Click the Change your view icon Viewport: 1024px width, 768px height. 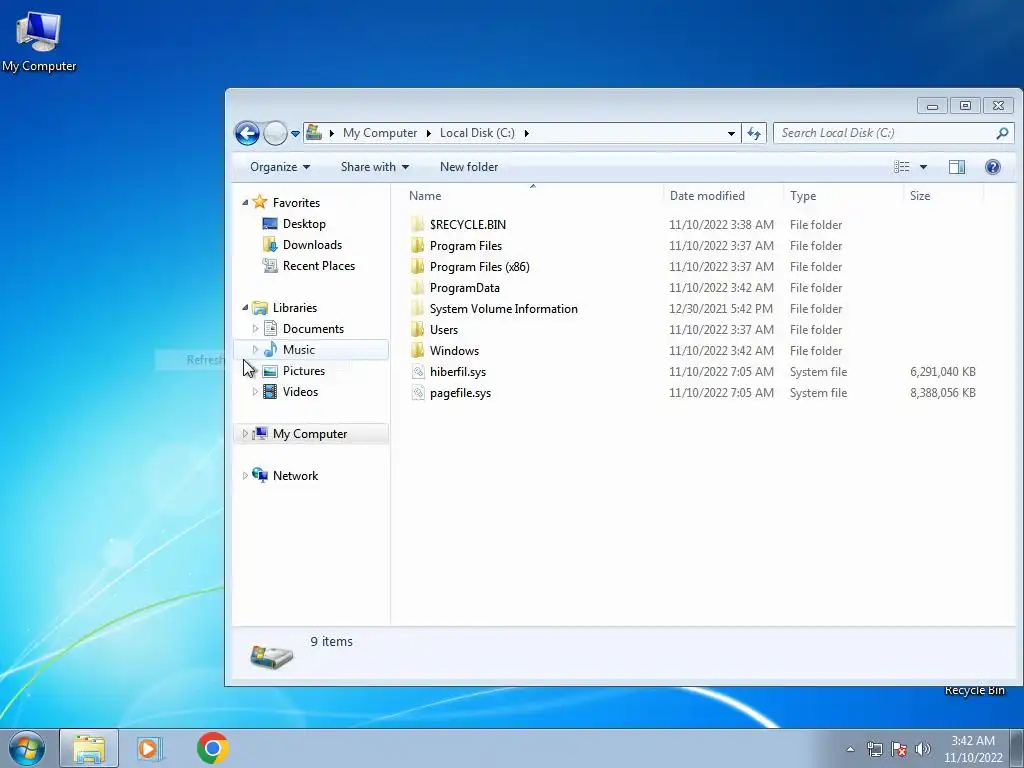click(902, 167)
